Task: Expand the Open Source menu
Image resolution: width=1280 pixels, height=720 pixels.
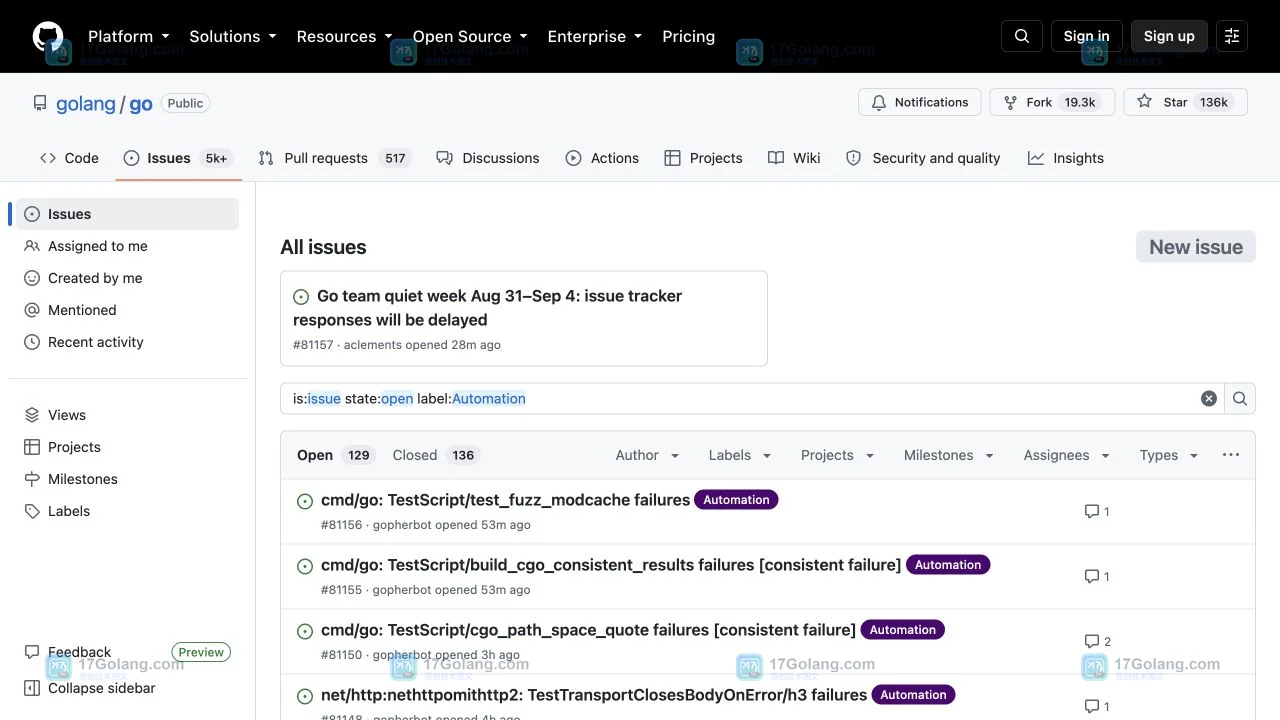Action: (x=470, y=36)
